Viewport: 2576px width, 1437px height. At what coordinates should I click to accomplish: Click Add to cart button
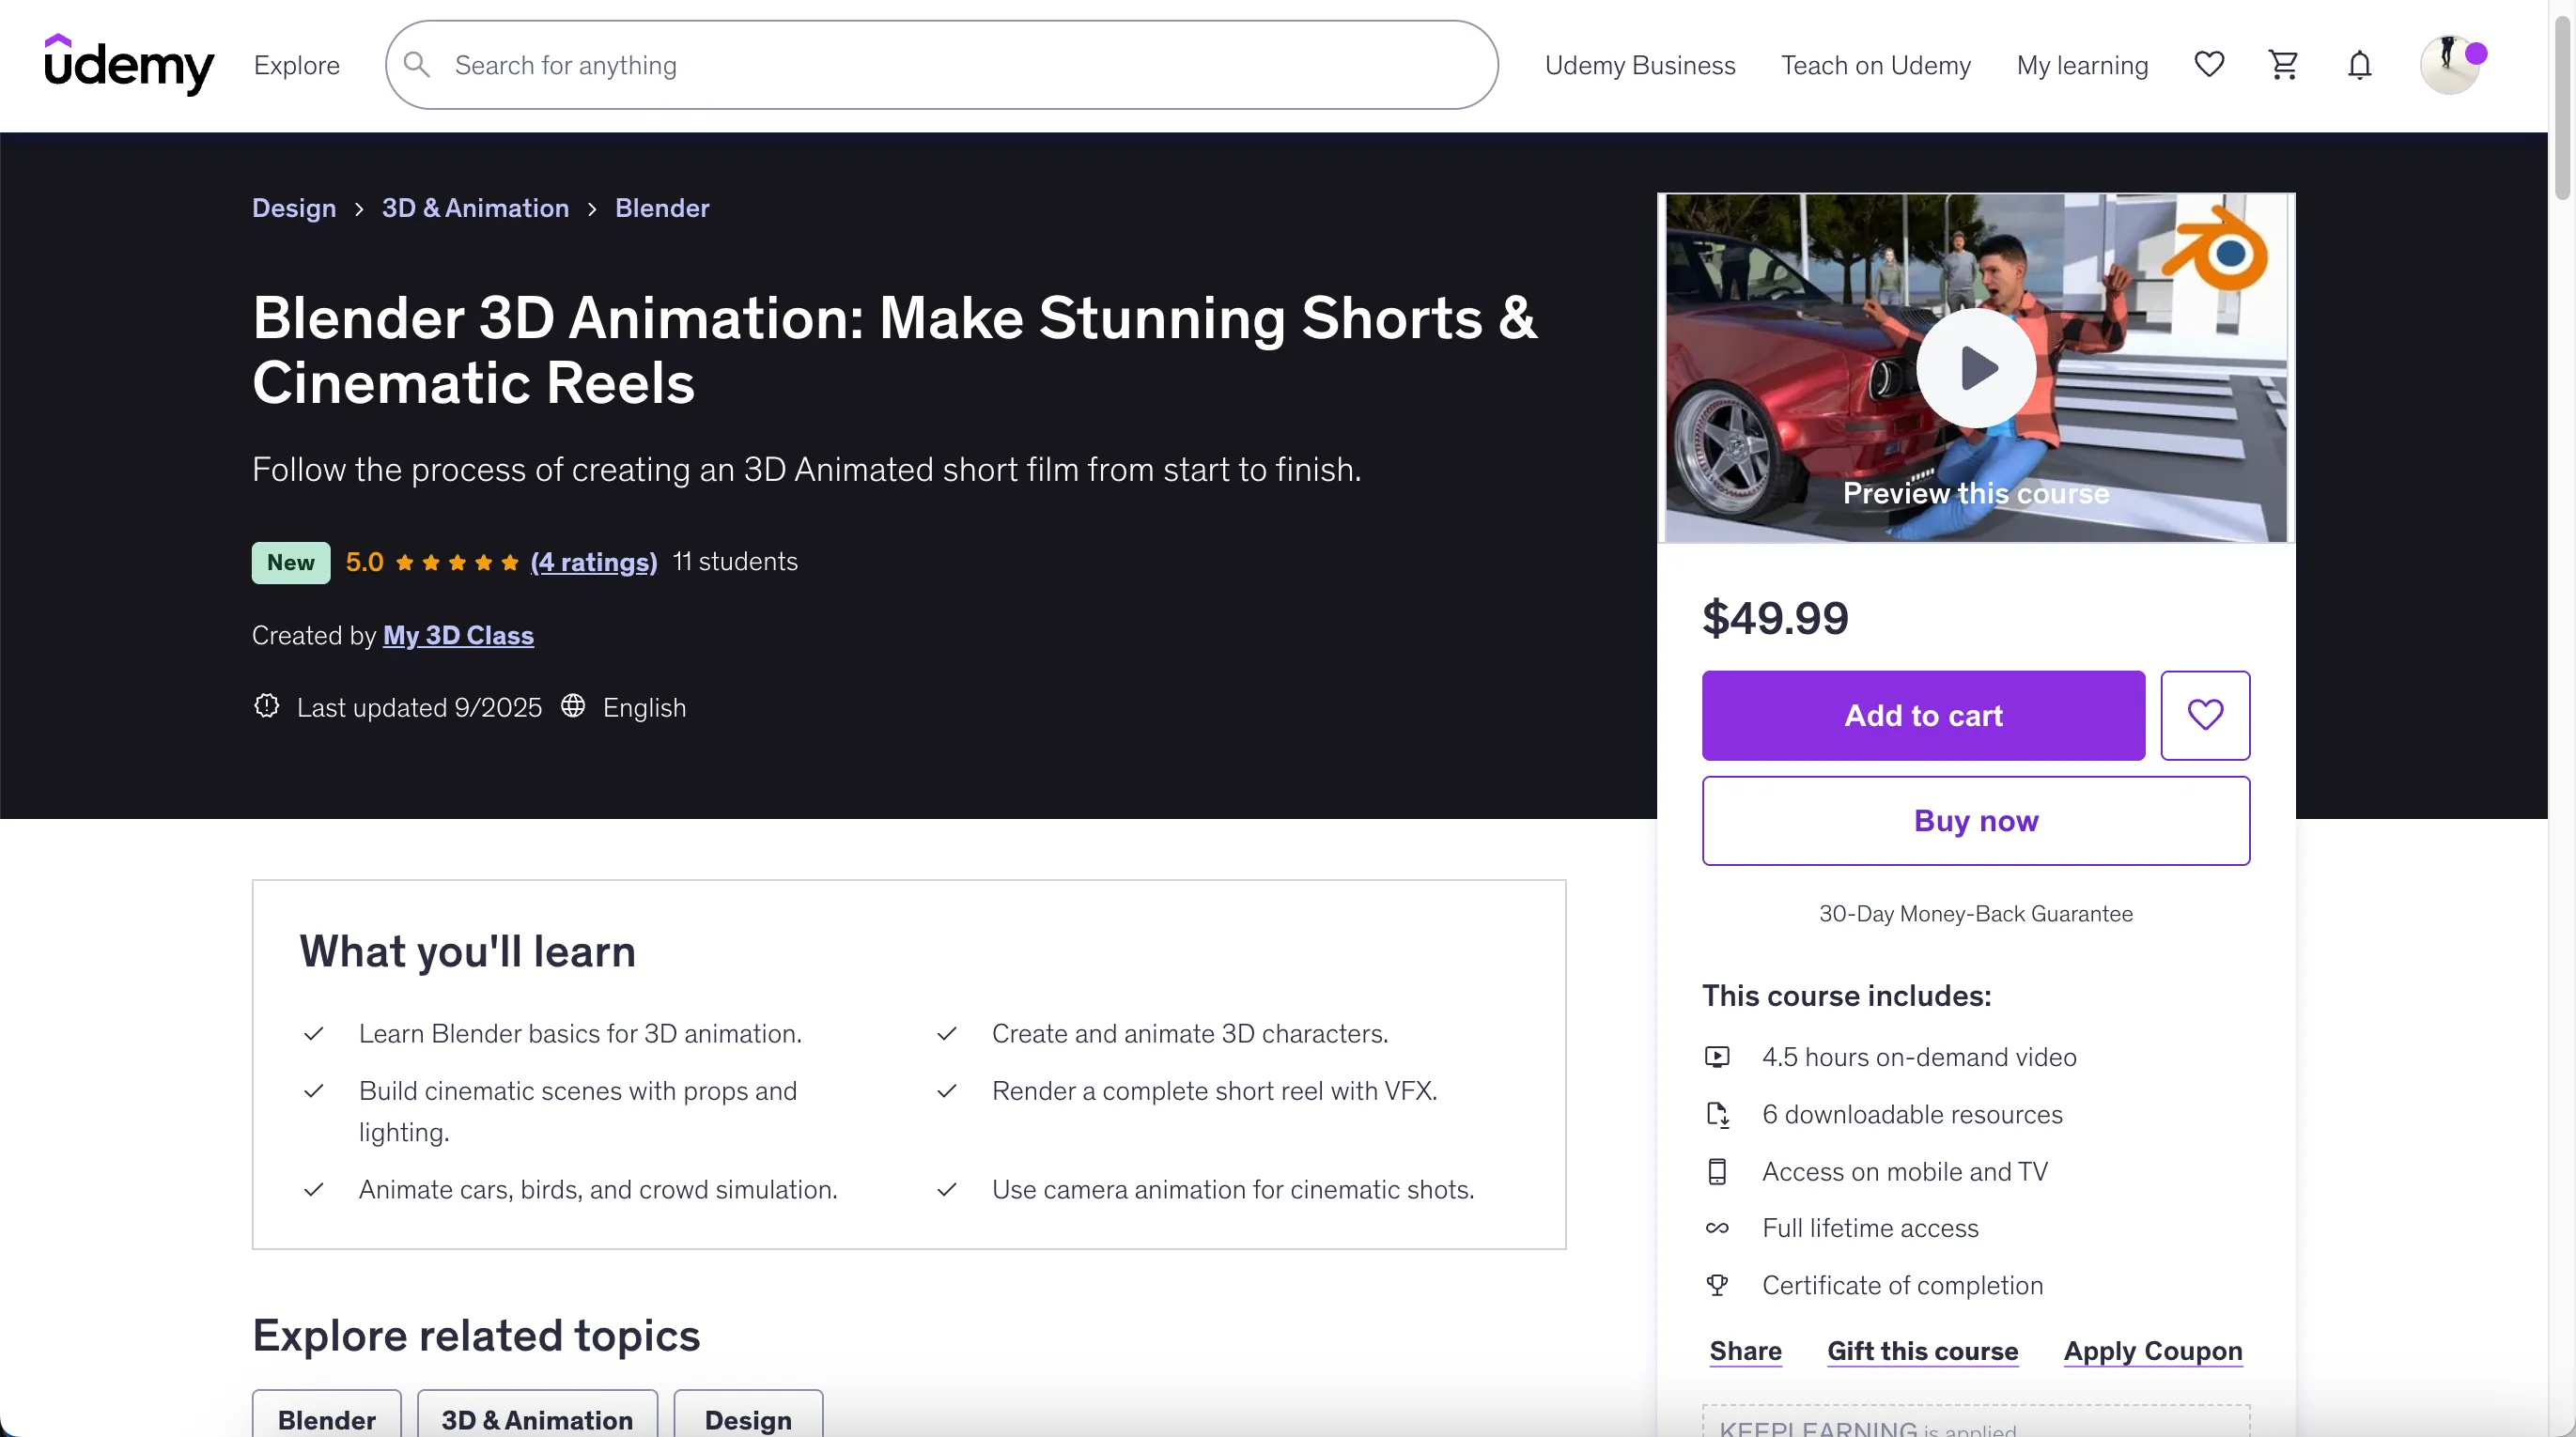[x=1922, y=715]
